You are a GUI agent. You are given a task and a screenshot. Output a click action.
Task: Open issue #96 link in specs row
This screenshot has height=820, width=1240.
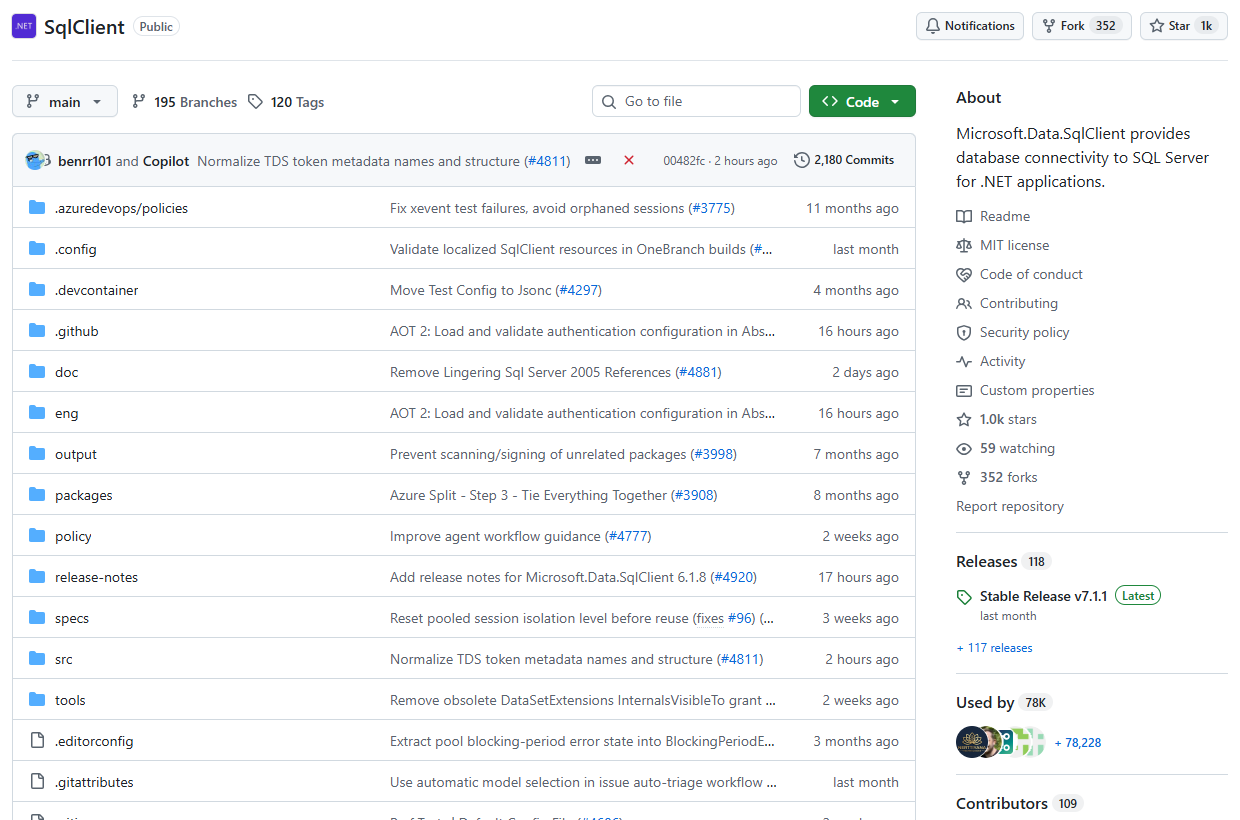pyautogui.click(x=740, y=618)
